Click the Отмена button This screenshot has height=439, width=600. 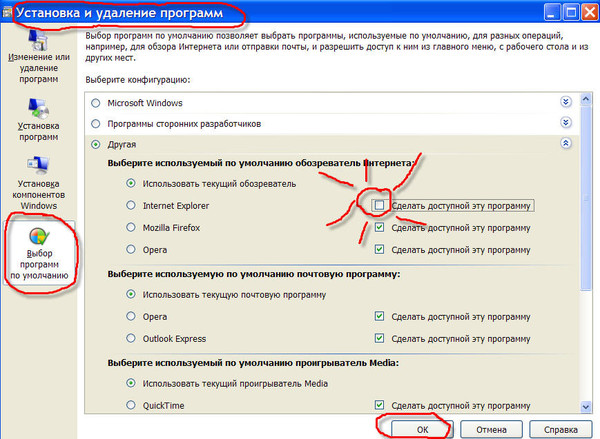[x=491, y=429]
